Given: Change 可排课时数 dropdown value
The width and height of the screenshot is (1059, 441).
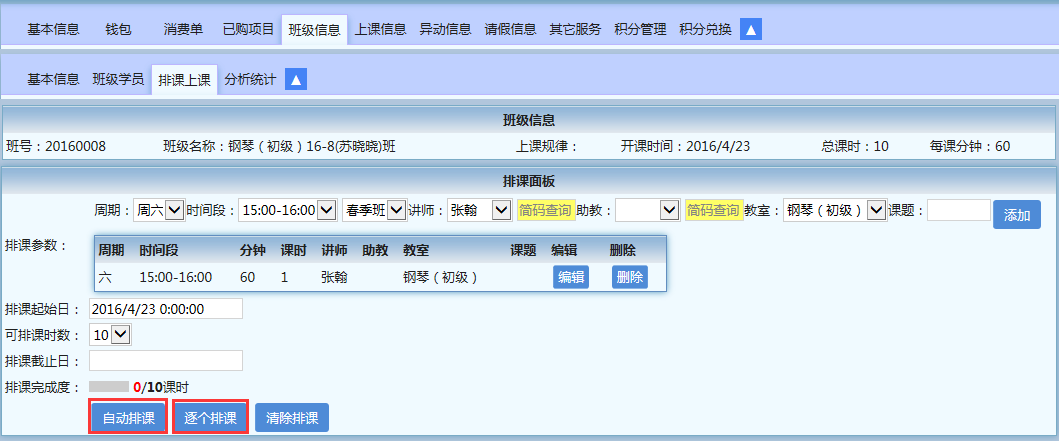Looking at the screenshot, I should click(110, 334).
